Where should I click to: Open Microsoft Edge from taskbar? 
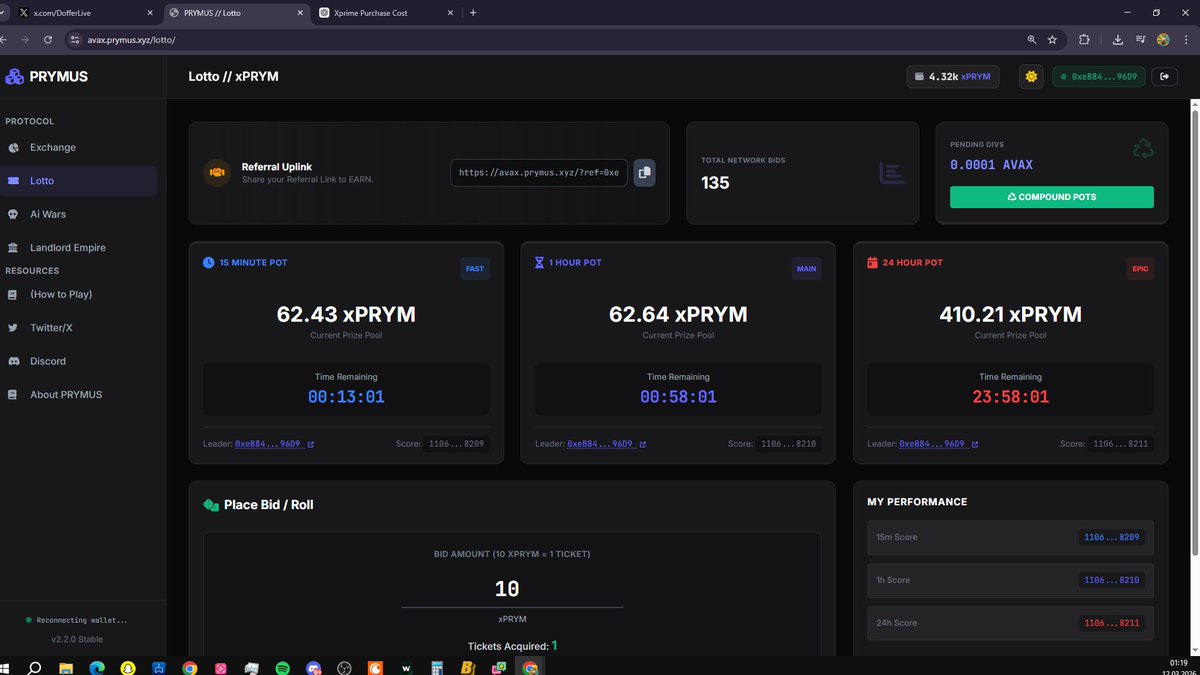point(97,667)
